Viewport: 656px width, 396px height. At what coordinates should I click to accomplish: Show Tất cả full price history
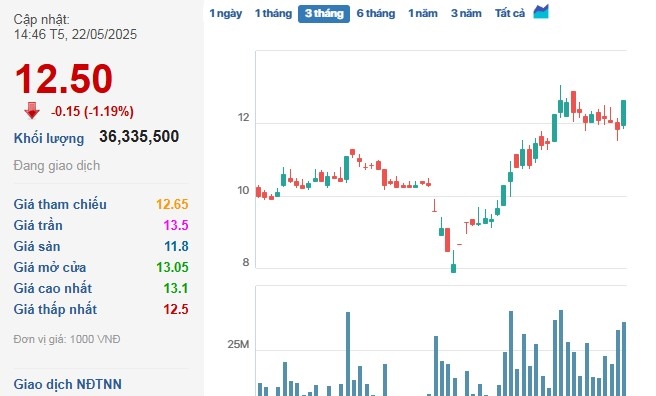(x=510, y=13)
